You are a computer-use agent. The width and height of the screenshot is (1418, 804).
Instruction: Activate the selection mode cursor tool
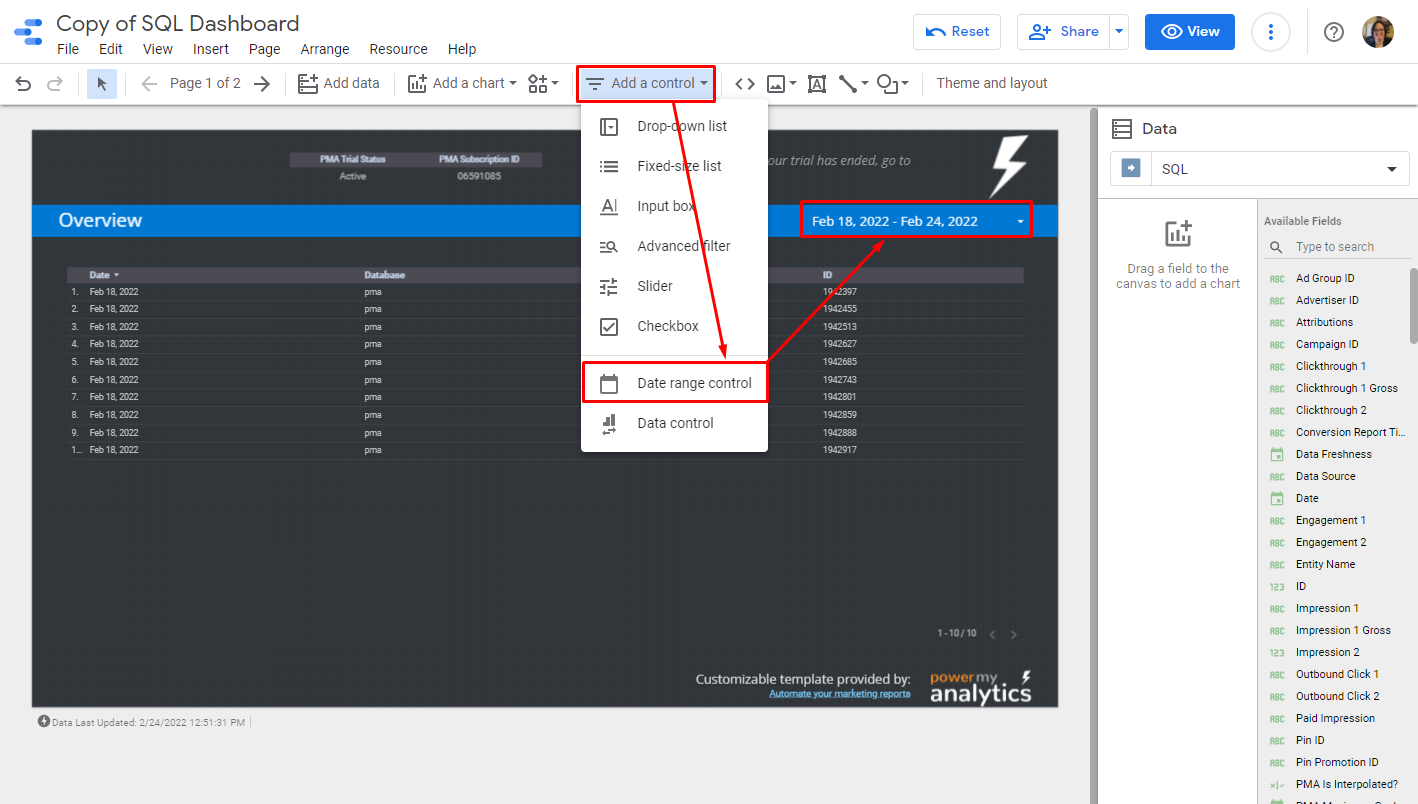[x=101, y=84]
